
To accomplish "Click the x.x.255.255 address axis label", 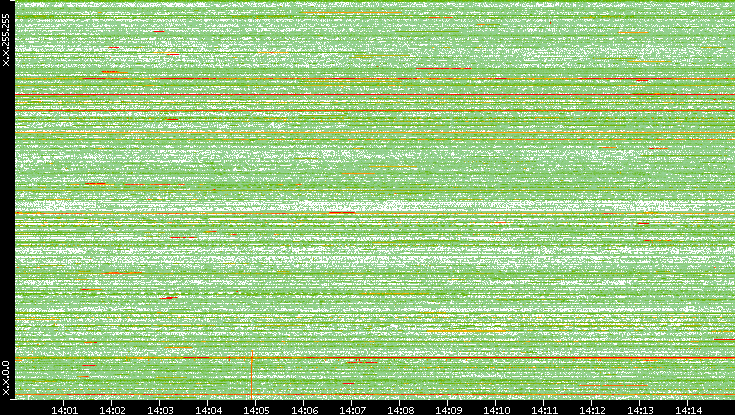I will (6, 40).
